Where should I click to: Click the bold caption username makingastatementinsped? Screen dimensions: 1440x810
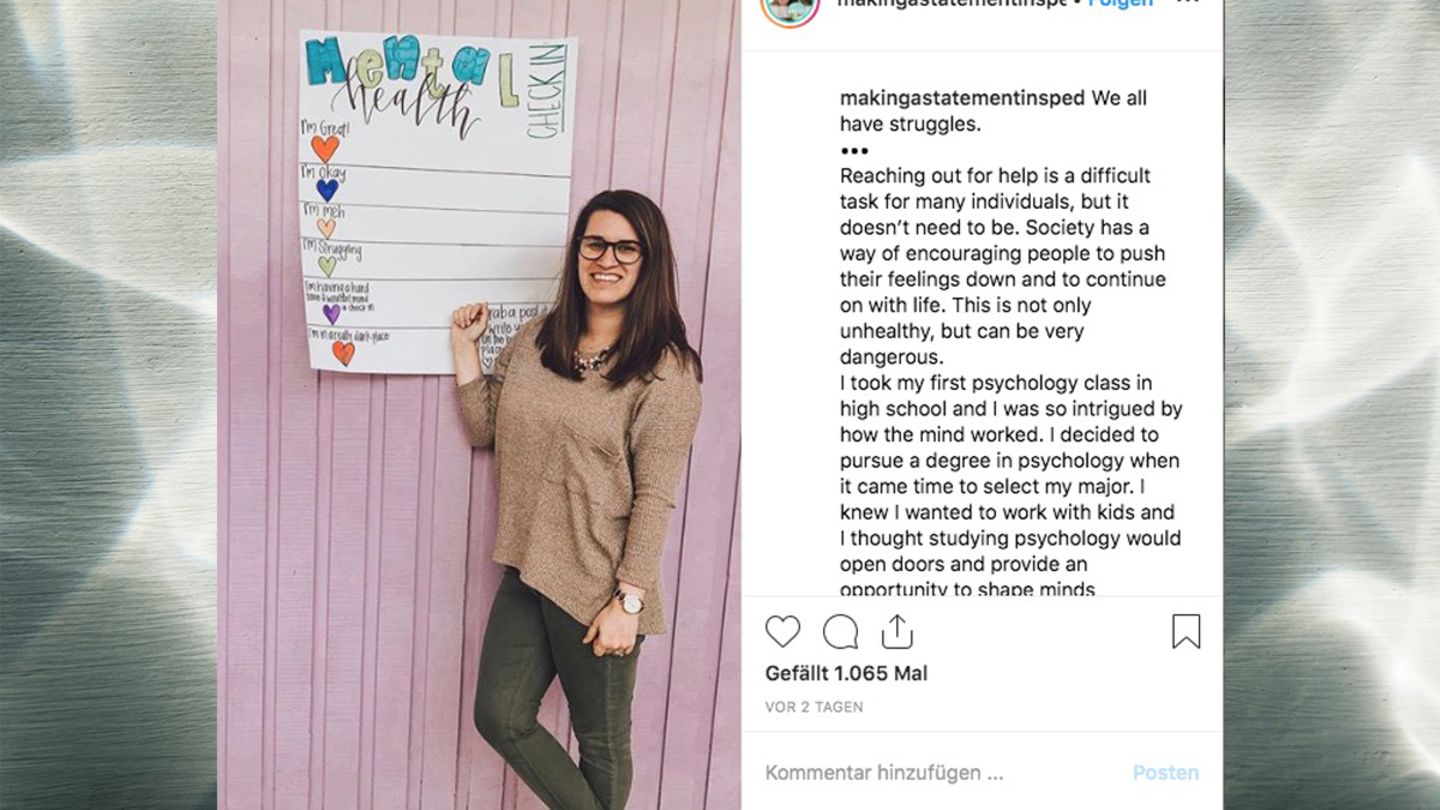click(962, 98)
